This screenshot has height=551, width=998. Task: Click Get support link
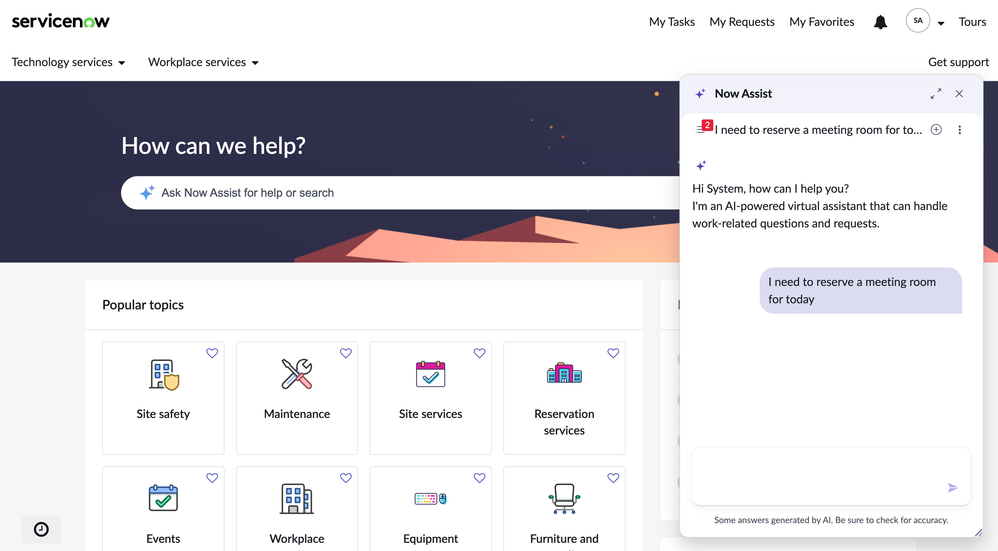tap(958, 62)
